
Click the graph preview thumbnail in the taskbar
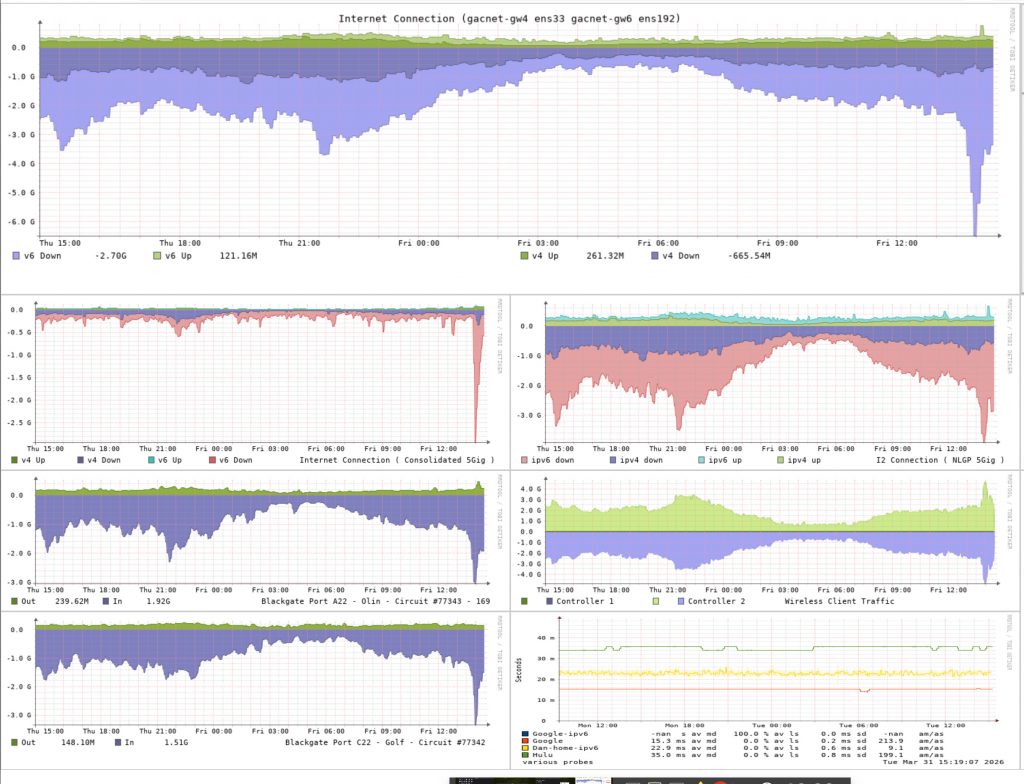click(591, 778)
